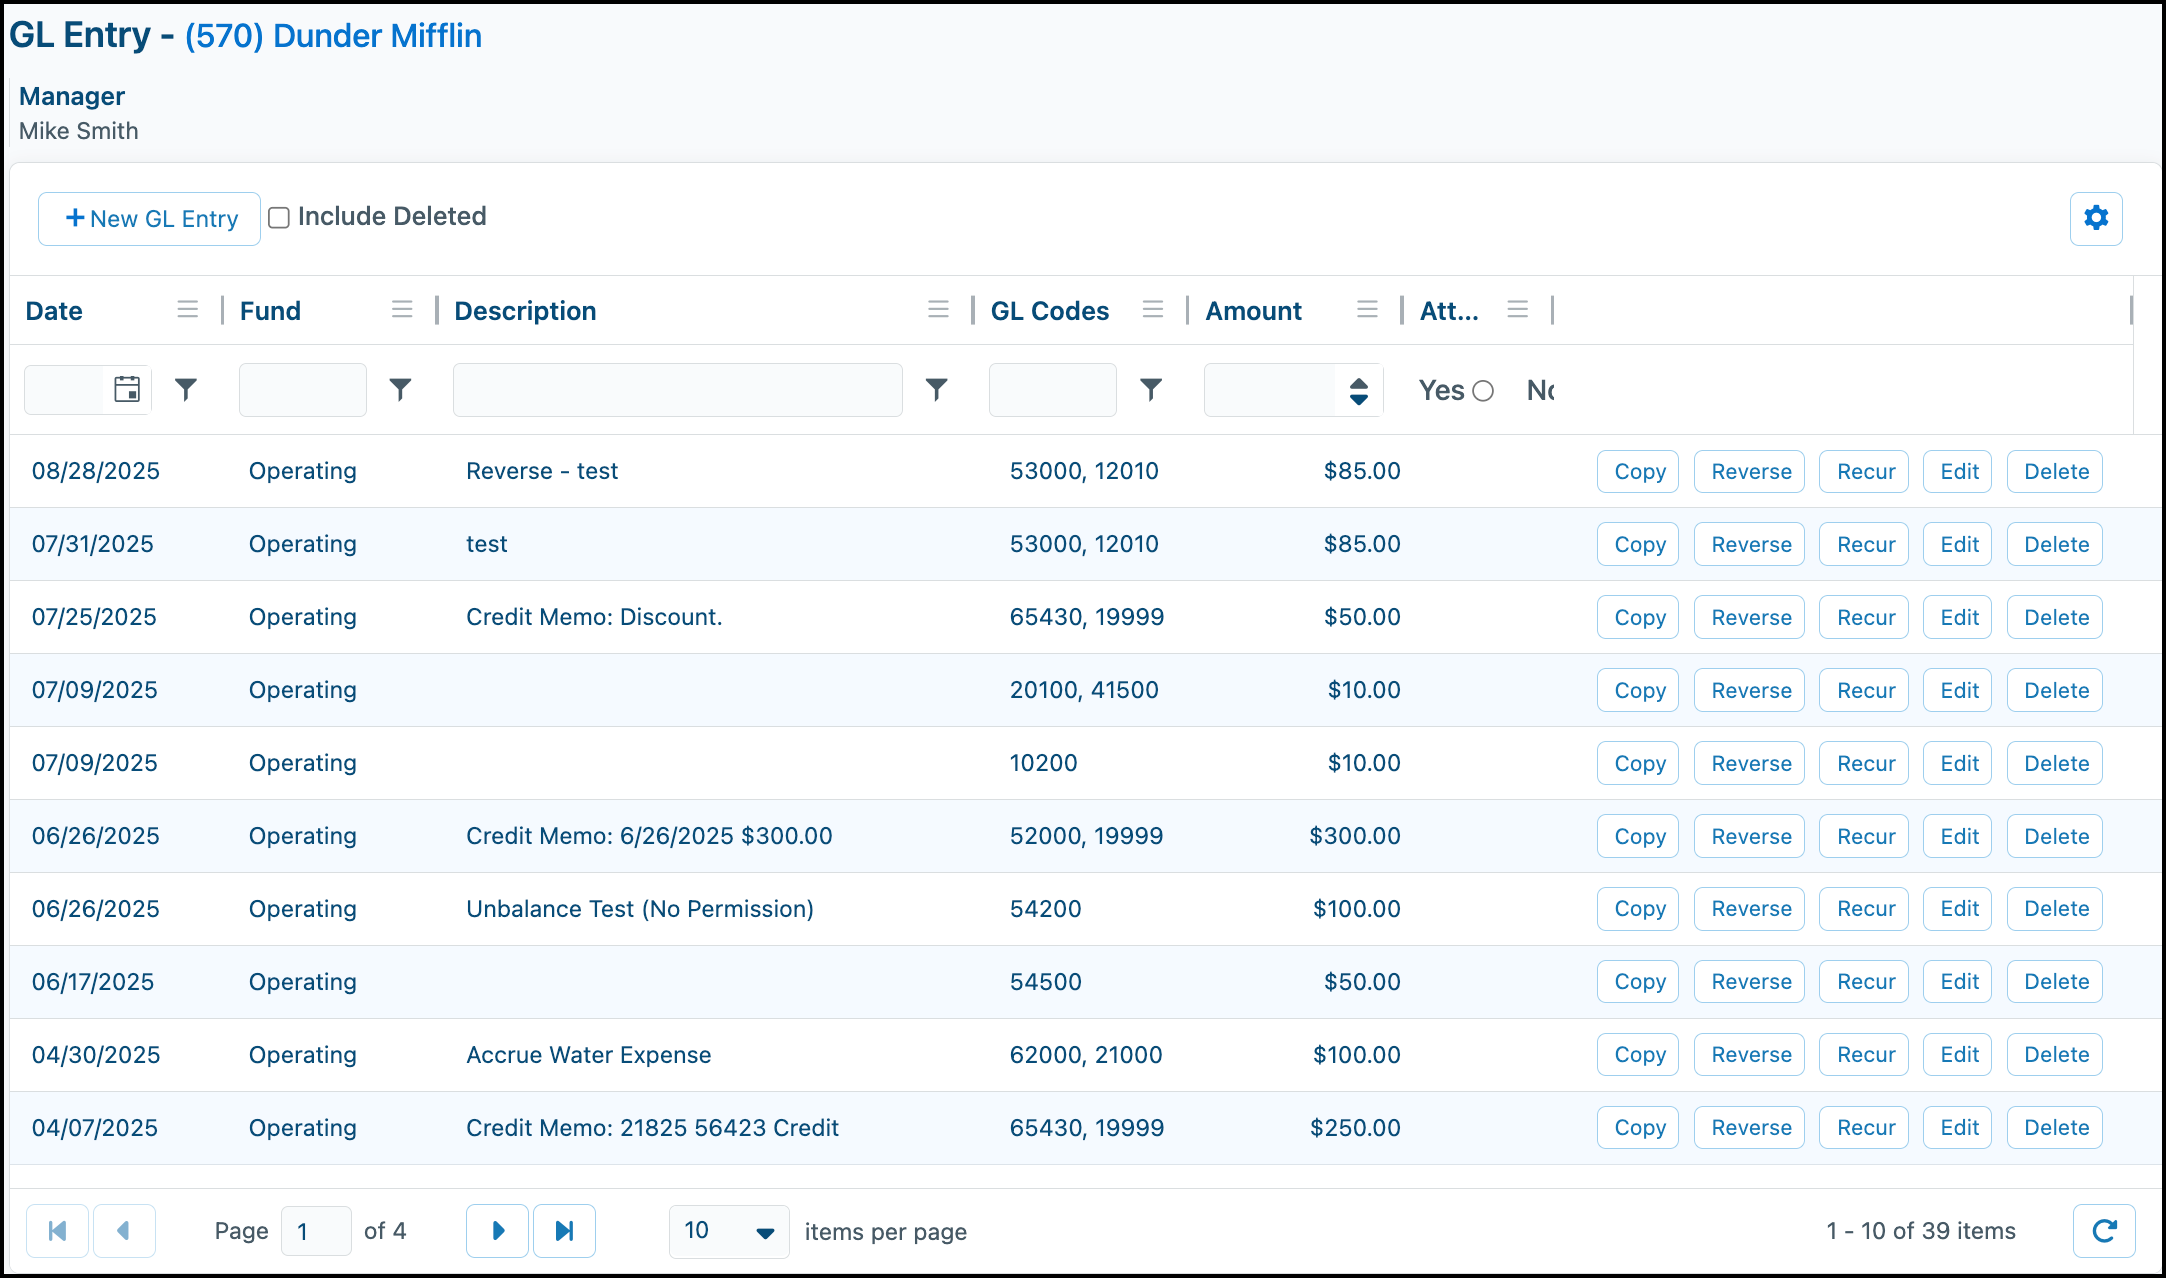Viewport: 2166px width, 1278px height.
Task: Open the Description column header menu
Action: pyautogui.click(x=937, y=310)
